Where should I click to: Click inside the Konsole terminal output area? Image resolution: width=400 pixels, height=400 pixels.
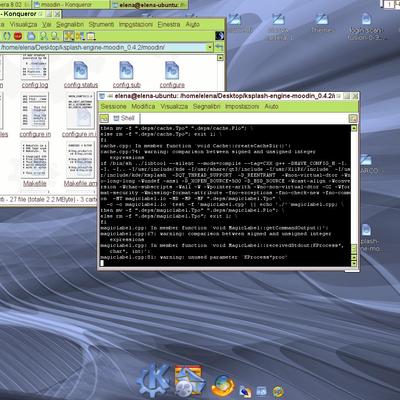pos(225,196)
